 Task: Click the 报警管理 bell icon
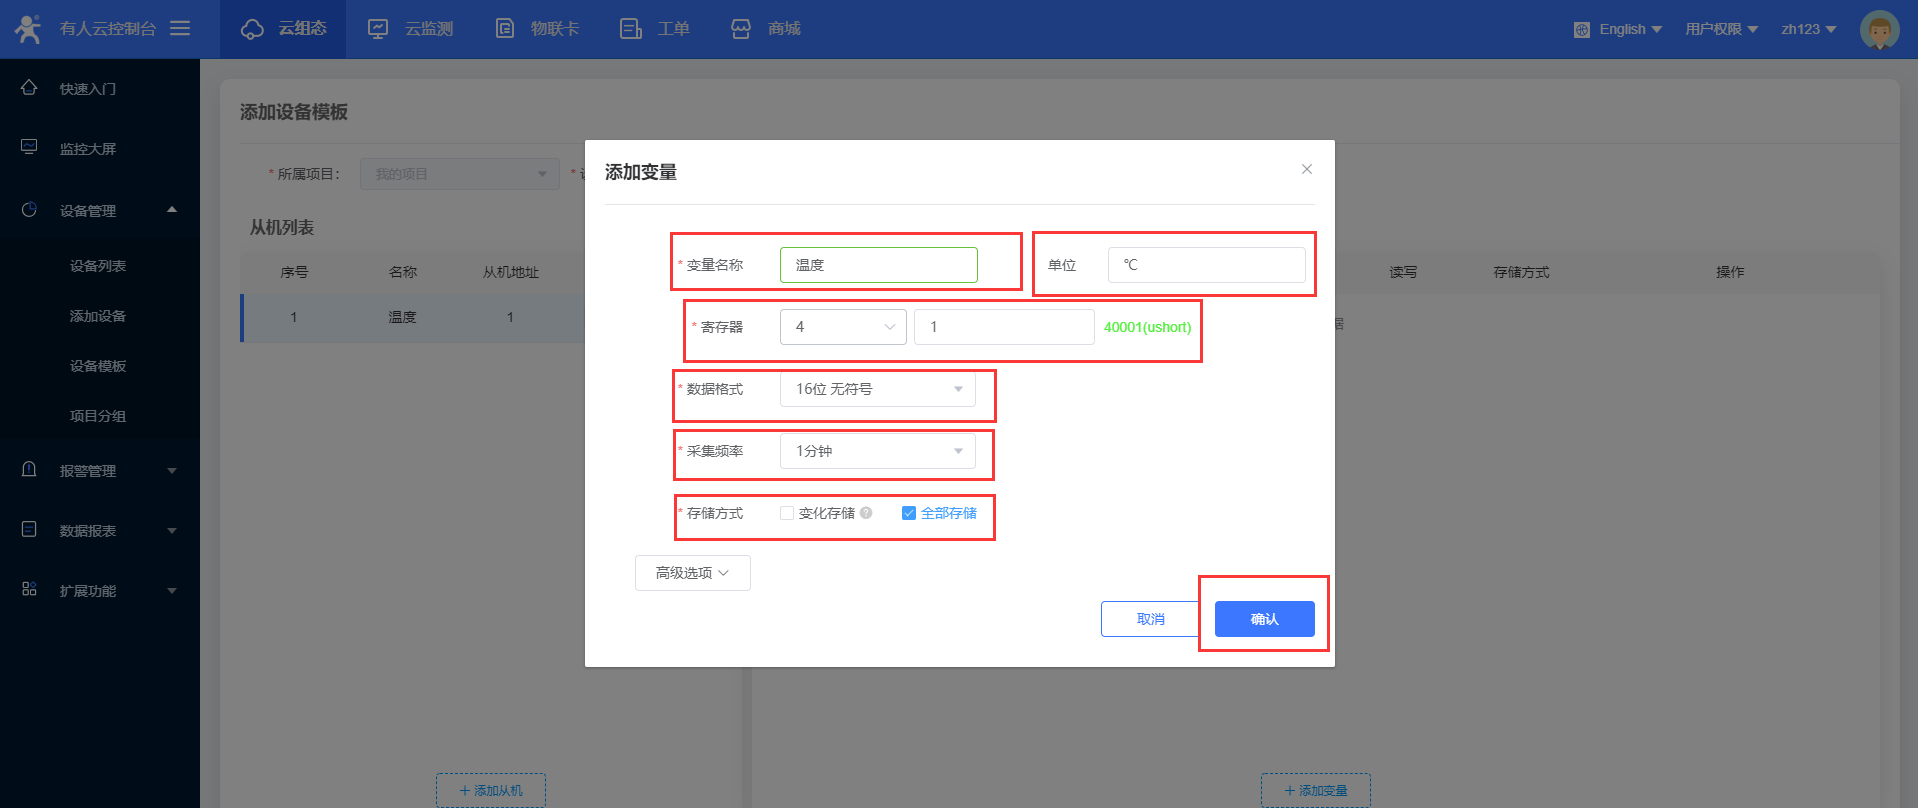29,470
